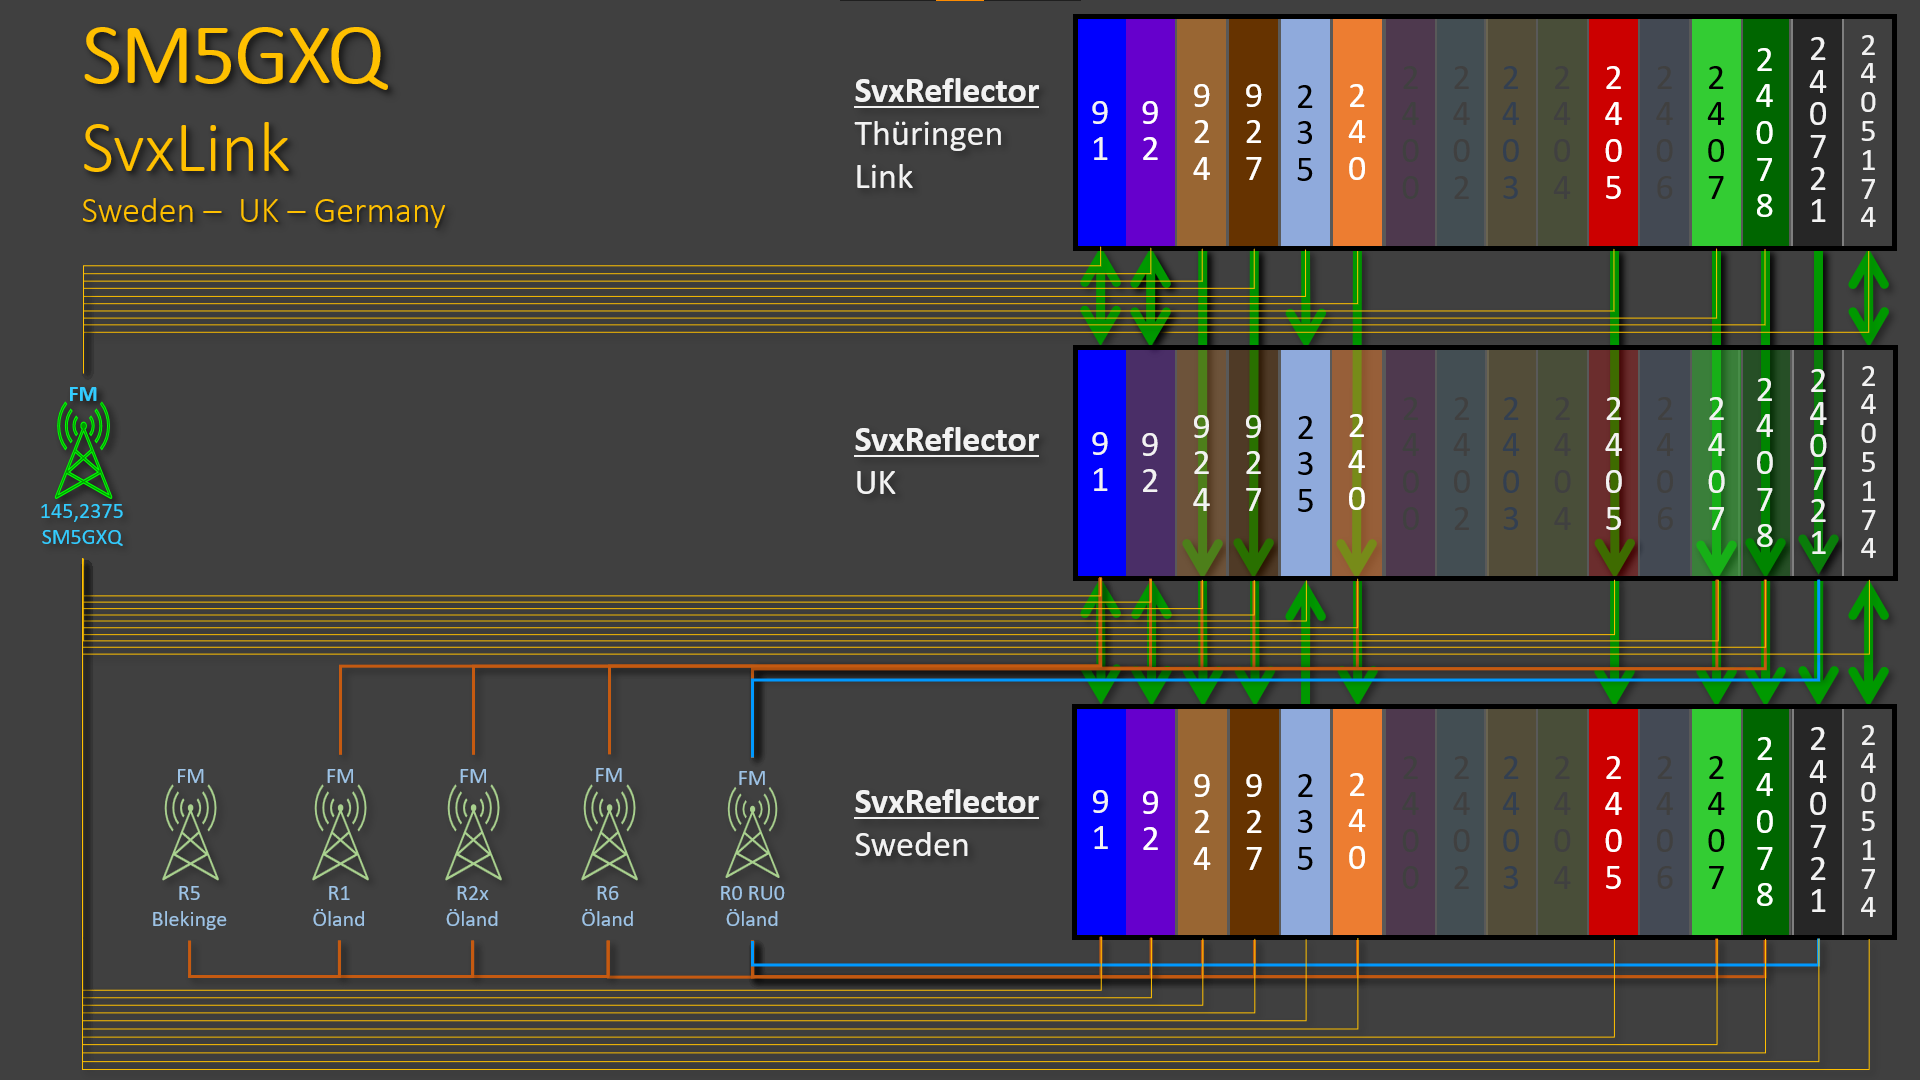Click the 240721 bar in UK reflector

[1818, 462]
